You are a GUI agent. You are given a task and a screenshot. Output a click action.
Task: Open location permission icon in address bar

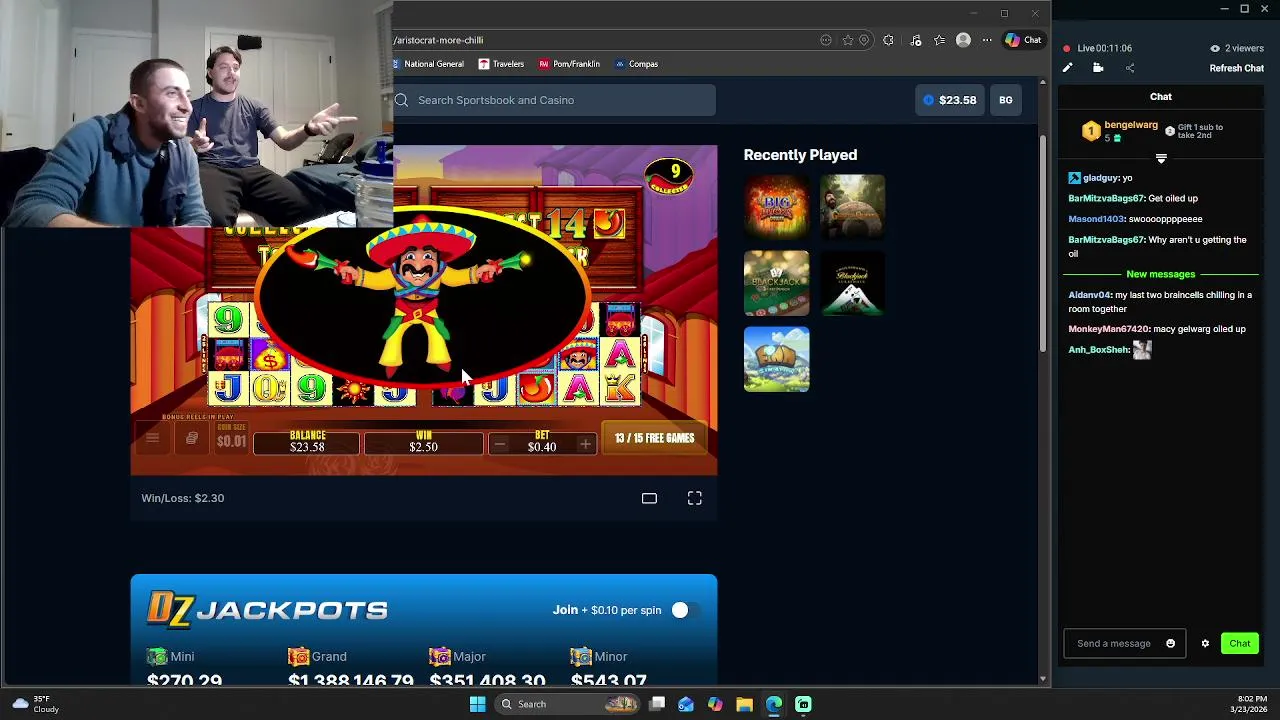tap(864, 40)
